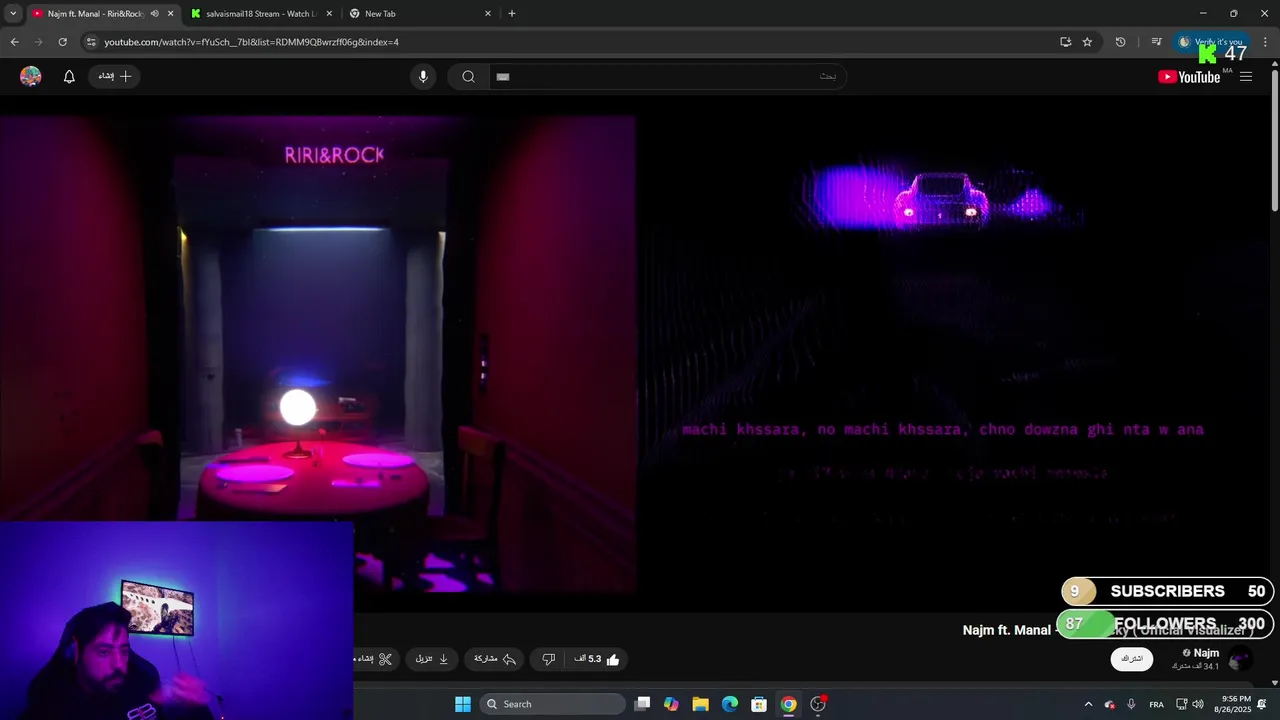
Task: Create a clip with scissors icon
Action: coord(376,659)
